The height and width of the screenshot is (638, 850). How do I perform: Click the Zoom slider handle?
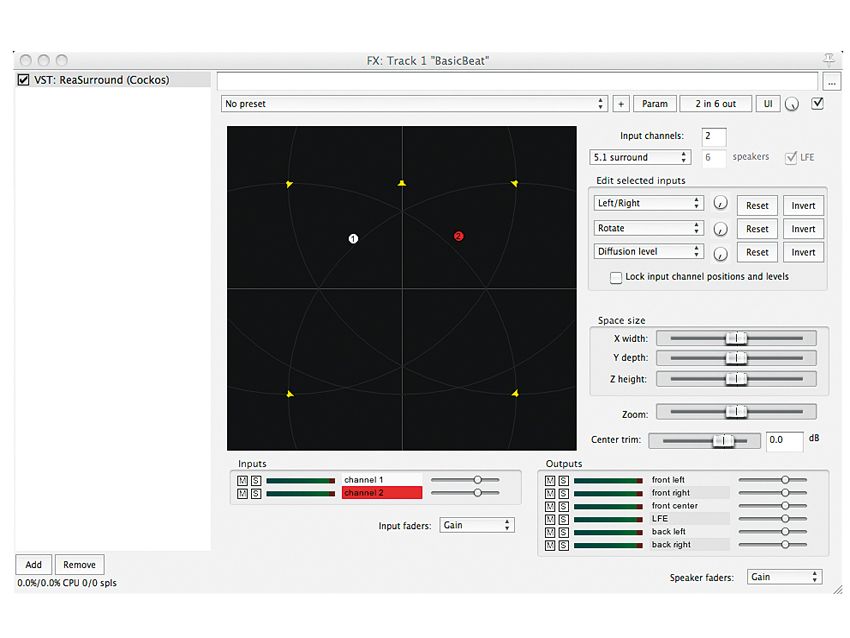coord(736,413)
